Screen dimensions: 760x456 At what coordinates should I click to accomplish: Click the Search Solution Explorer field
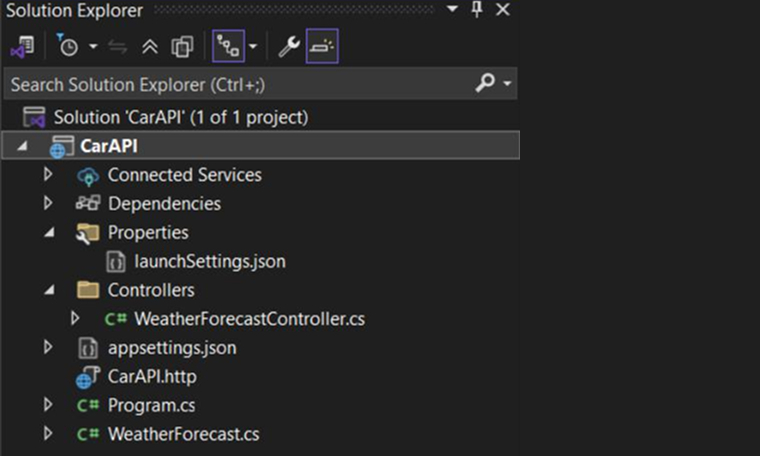pos(260,84)
